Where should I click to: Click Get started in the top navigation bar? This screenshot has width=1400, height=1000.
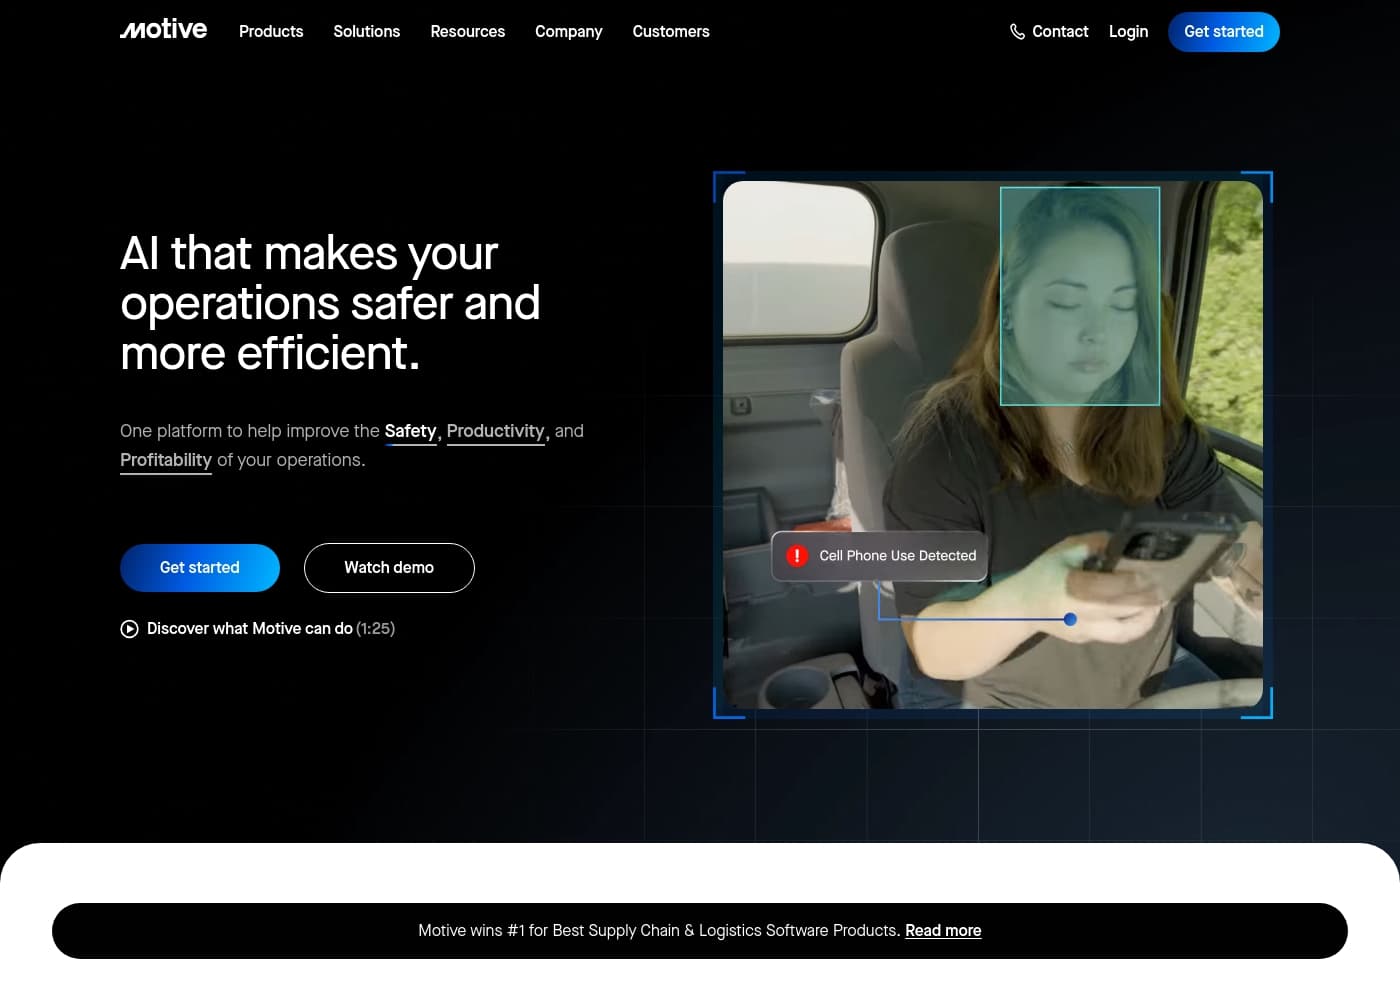[x=1223, y=32]
